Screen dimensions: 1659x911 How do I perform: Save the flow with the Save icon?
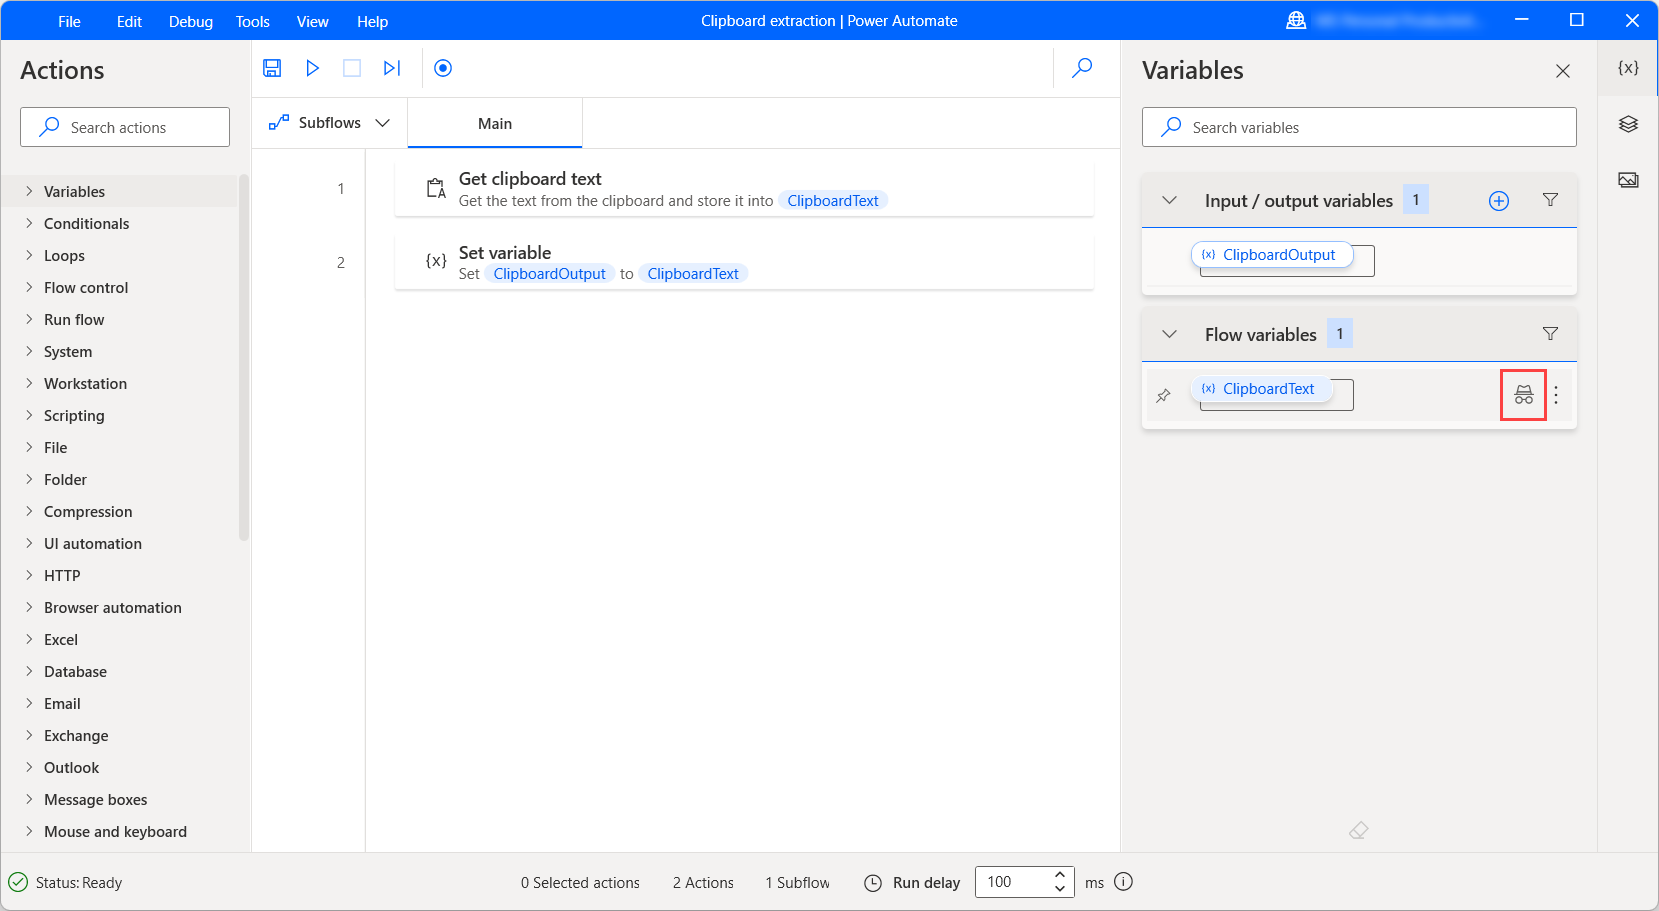(x=272, y=68)
